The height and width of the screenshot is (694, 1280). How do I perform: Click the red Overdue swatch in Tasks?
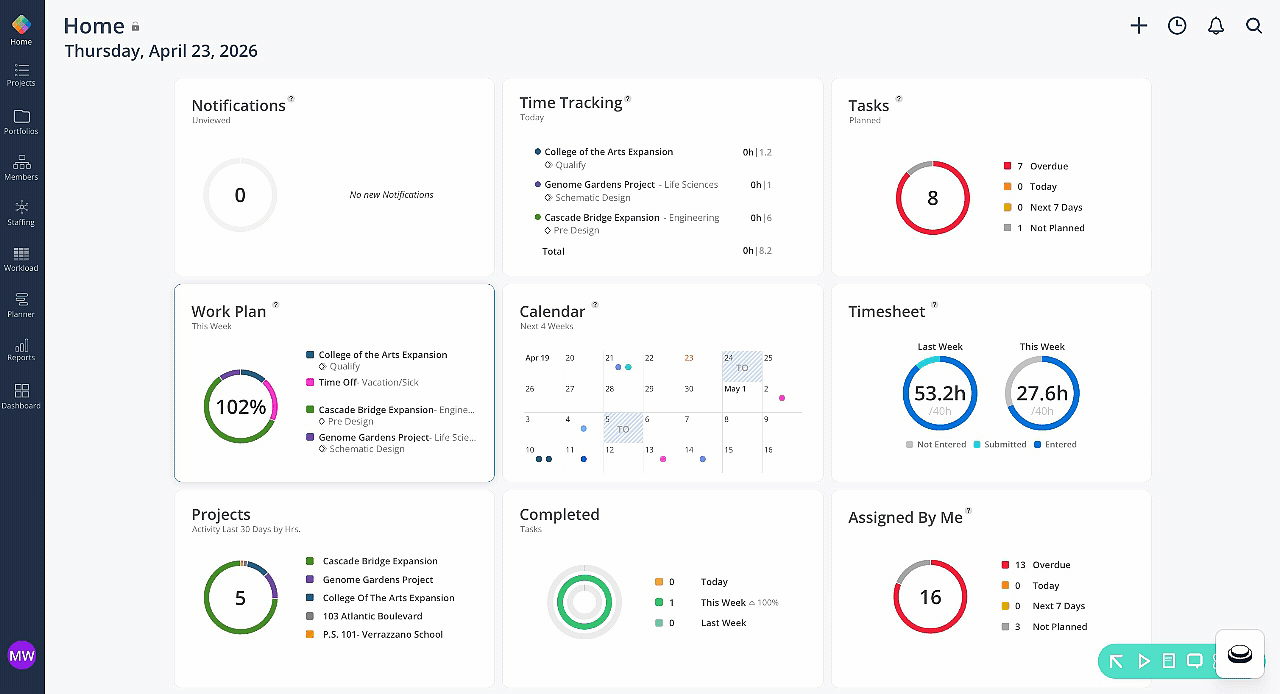click(x=1007, y=166)
